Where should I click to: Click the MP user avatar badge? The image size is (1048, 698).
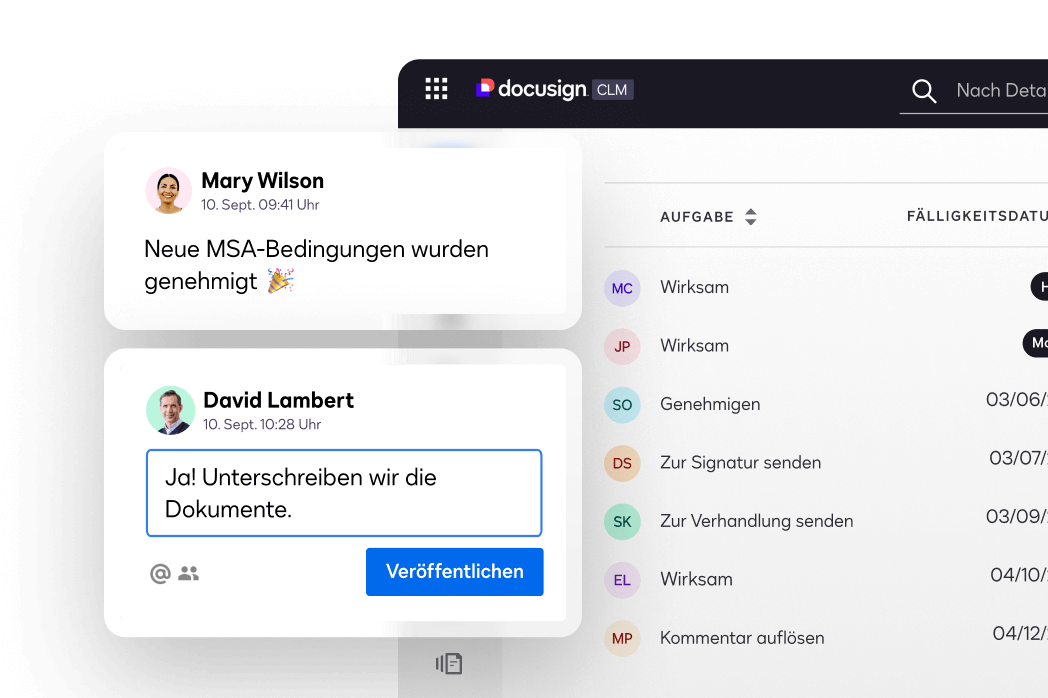[622, 638]
